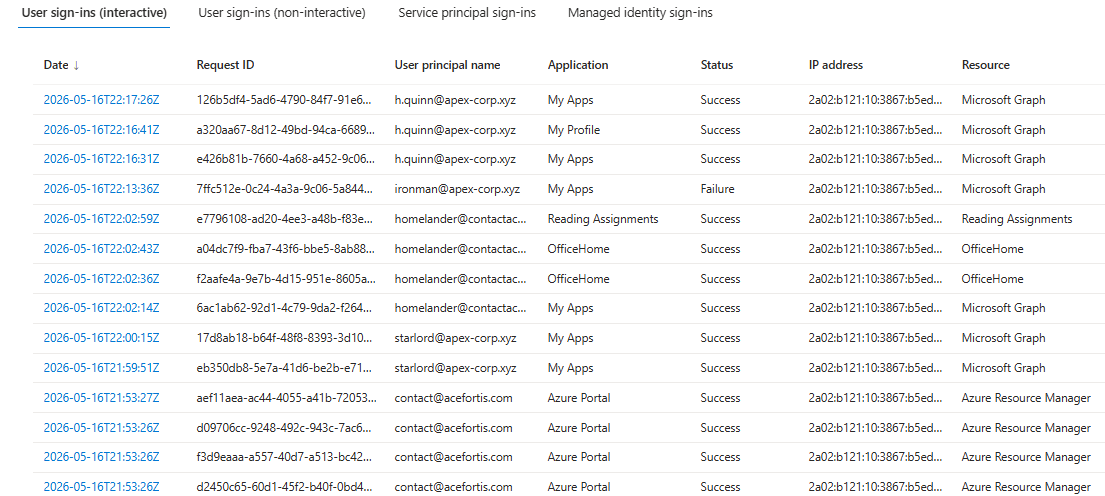Select request ID d09706cc-9248-492c-943c-7ac6...
1105x496 pixels.
pyautogui.click(x=285, y=427)
